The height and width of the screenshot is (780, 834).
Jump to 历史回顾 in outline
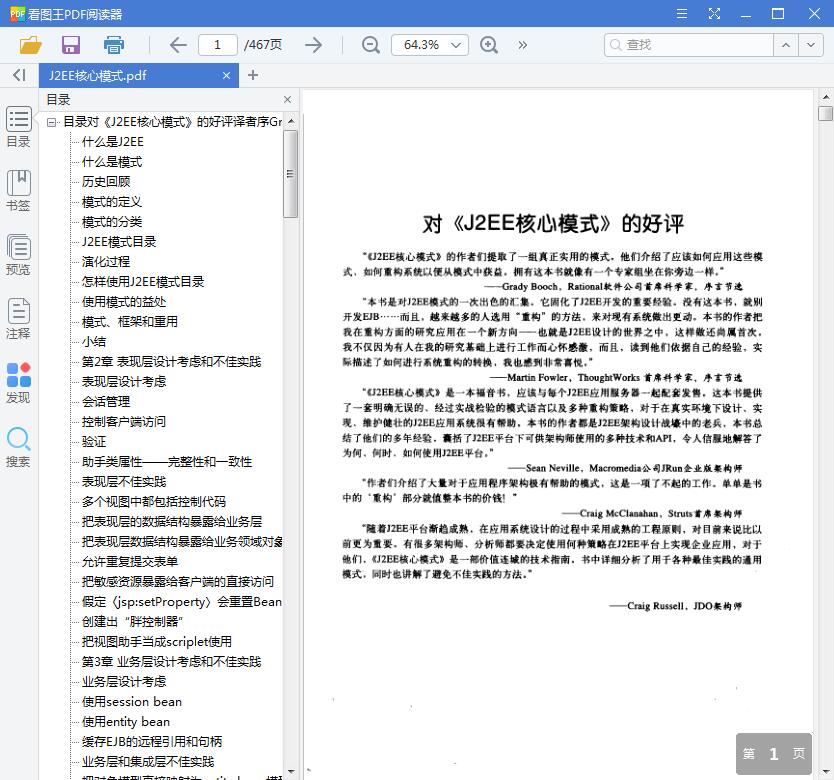tap(106, 181)
